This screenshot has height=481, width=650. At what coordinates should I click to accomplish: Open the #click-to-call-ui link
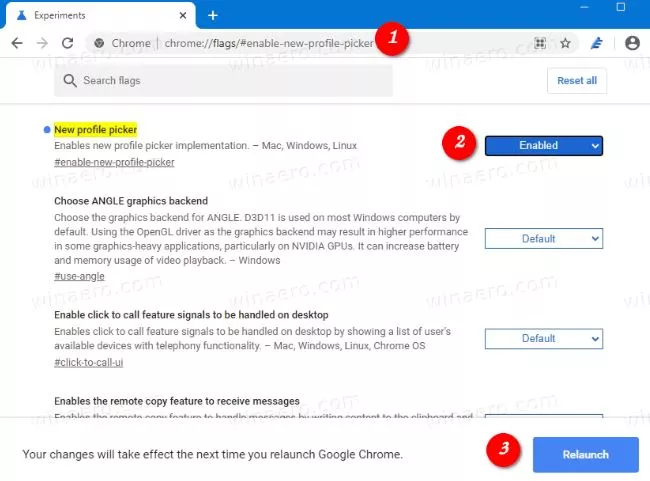[88, 362]
